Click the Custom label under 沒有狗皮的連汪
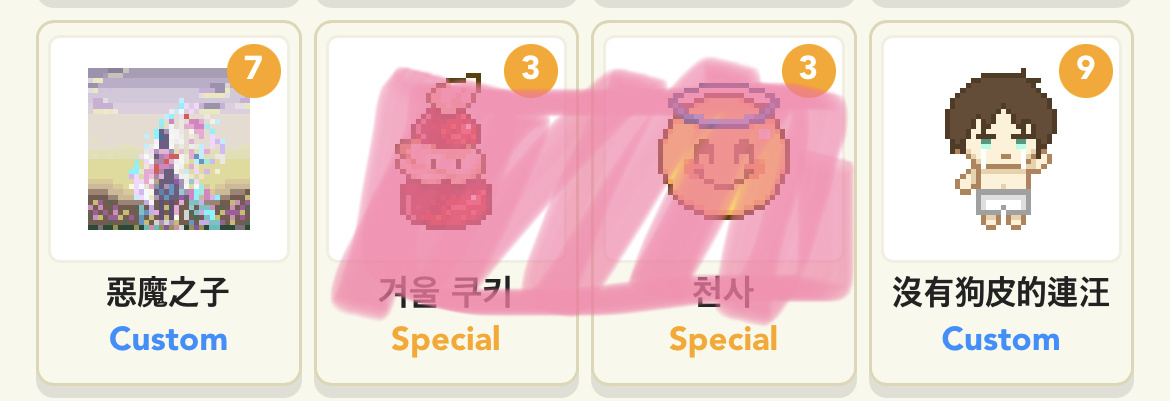Screen dimensions: 1170x401 pyautogui.click(x=1001, y=340)
